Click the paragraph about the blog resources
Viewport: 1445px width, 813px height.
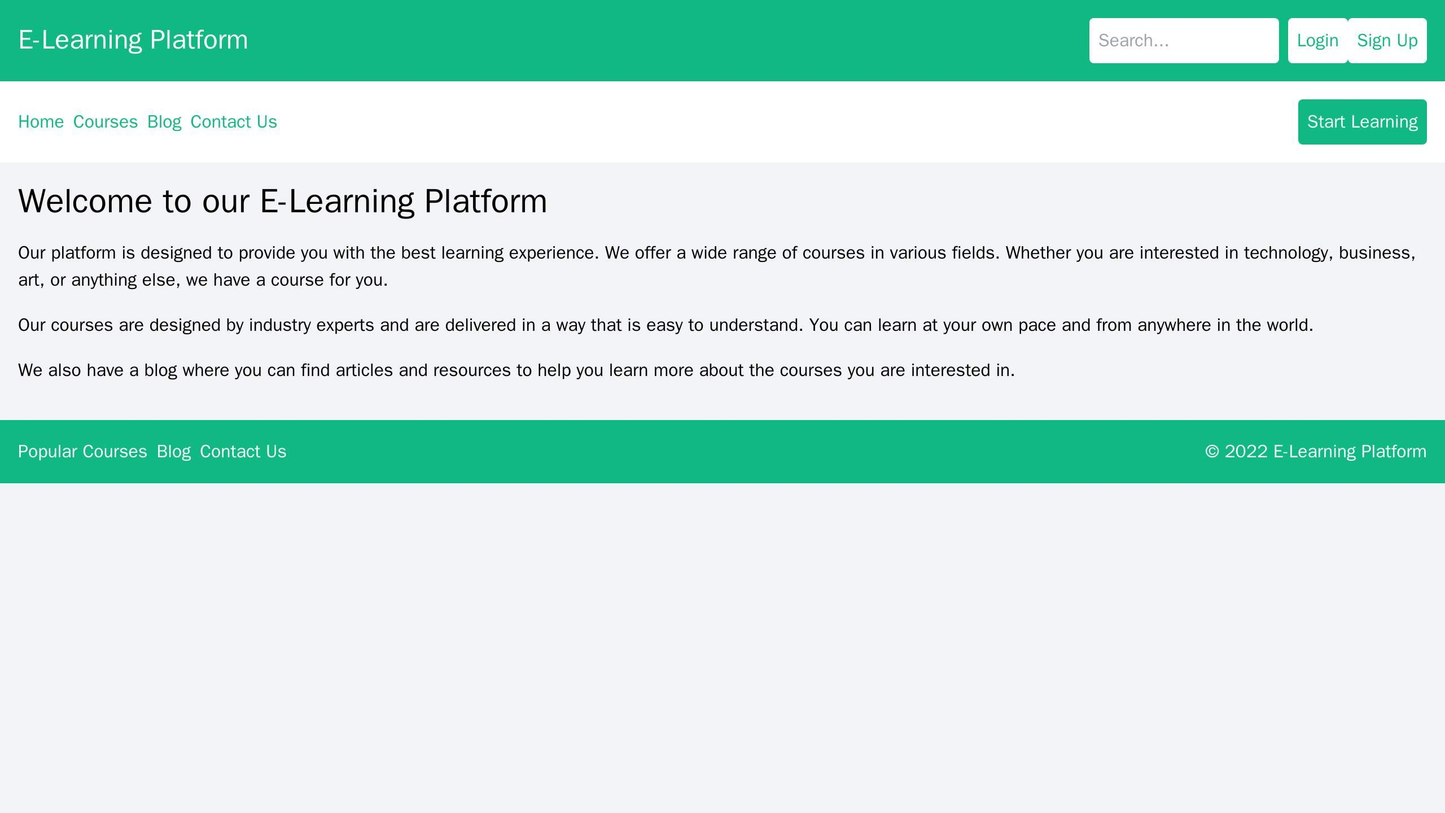(500, 368)
